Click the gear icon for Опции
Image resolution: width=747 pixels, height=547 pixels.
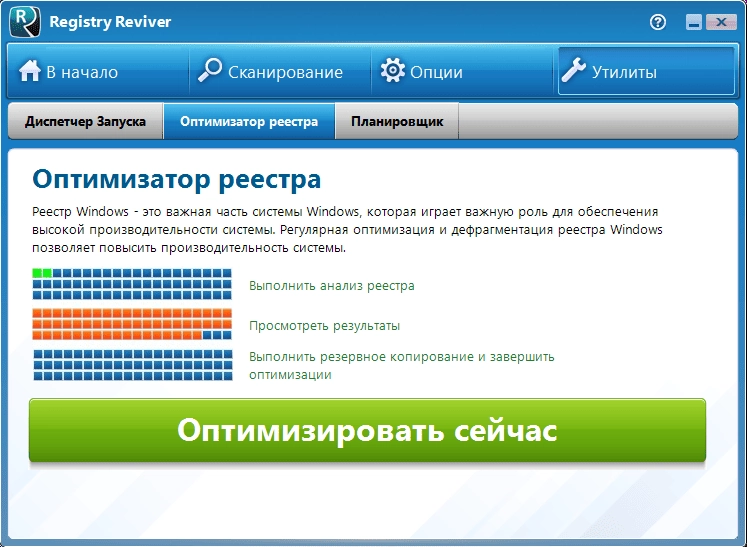pyautogui.click(x=393, y=71)
